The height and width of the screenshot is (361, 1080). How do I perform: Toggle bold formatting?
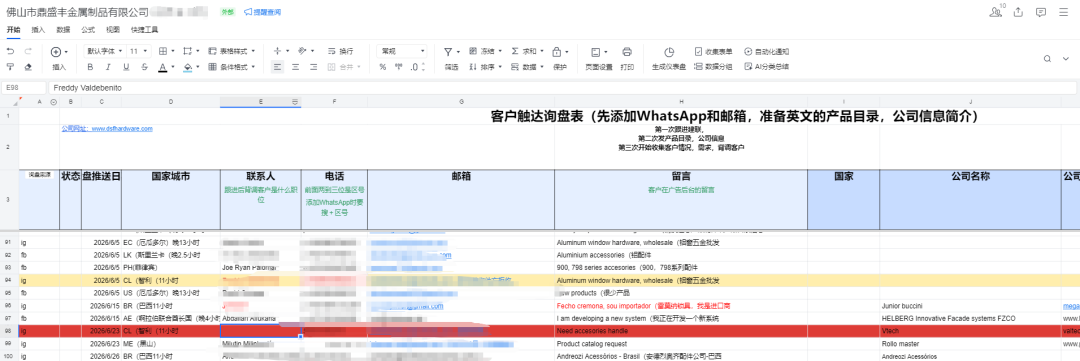(x=90, y=67)
